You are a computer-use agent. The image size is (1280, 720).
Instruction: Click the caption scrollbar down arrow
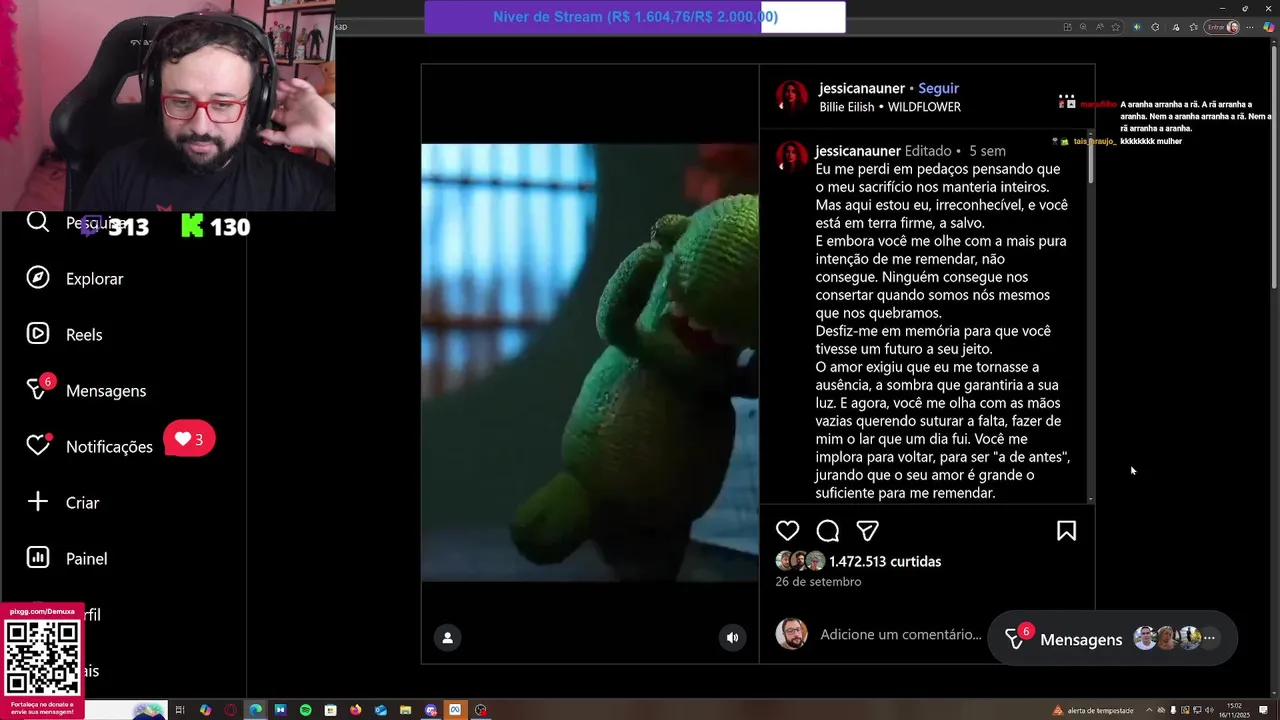pyautogui.click(x=1090, y=499)
